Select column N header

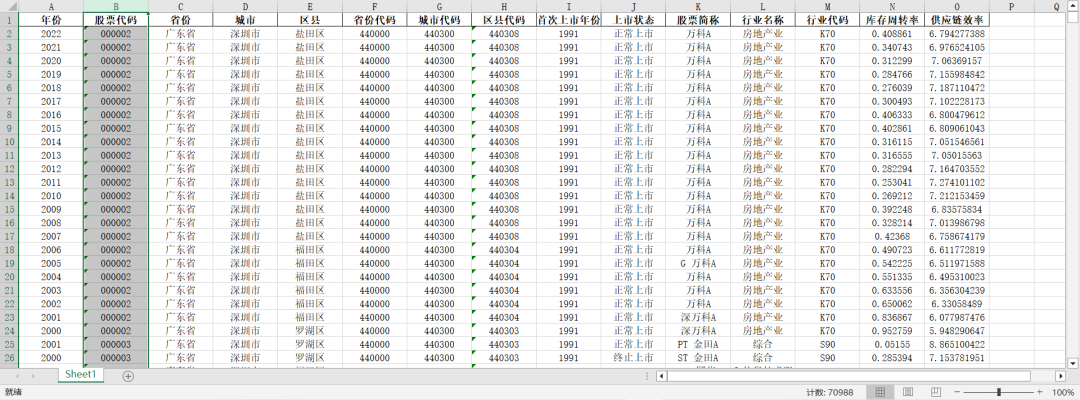click(893, 6)
